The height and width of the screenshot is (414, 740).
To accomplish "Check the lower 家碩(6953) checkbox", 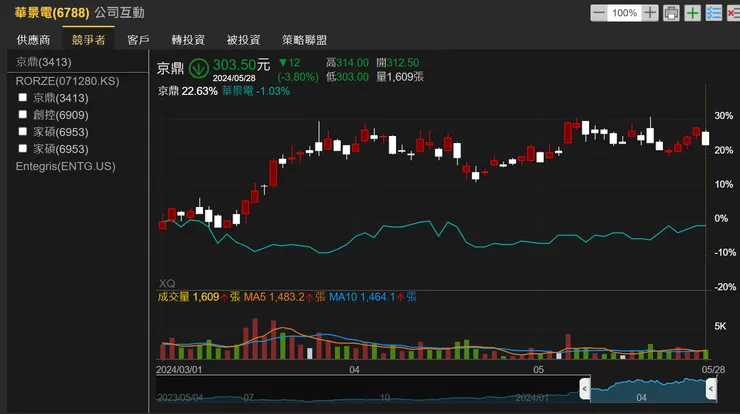I will (x=22, y=148).
